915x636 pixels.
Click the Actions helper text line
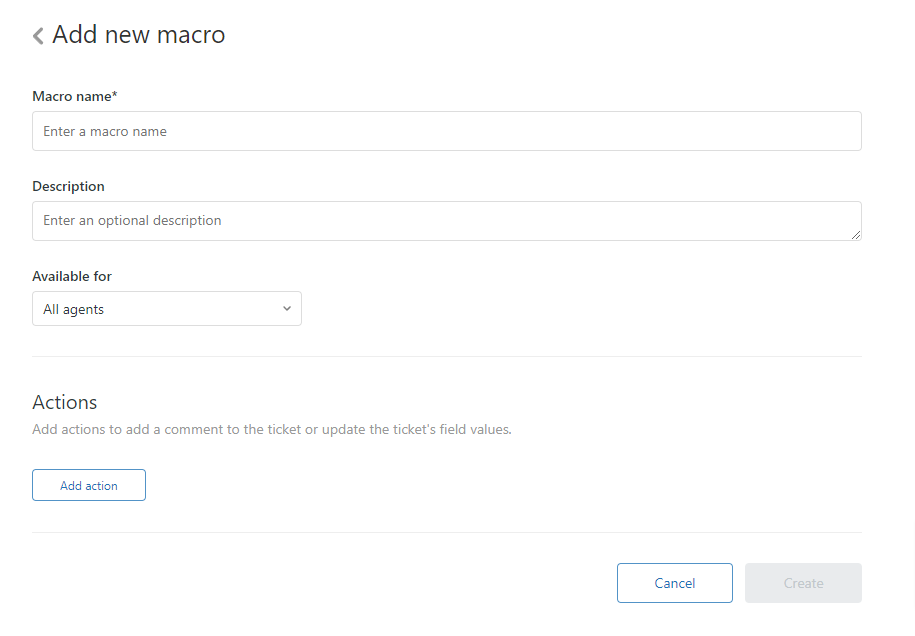tap(271, 430)
